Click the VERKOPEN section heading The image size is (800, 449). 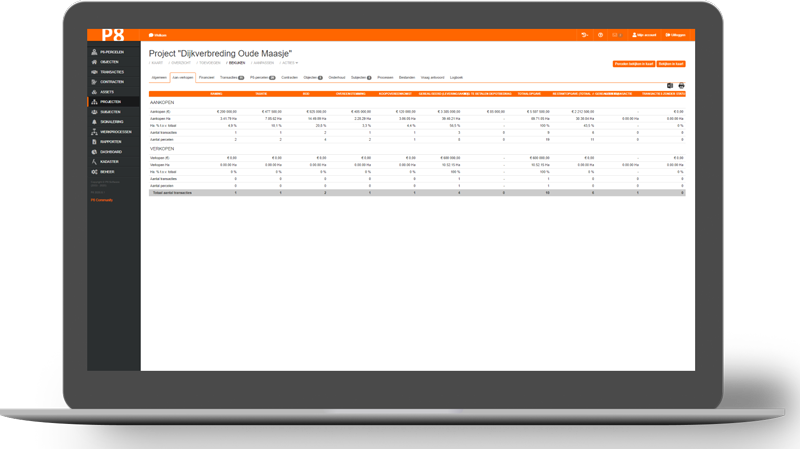tap(162, 149)
